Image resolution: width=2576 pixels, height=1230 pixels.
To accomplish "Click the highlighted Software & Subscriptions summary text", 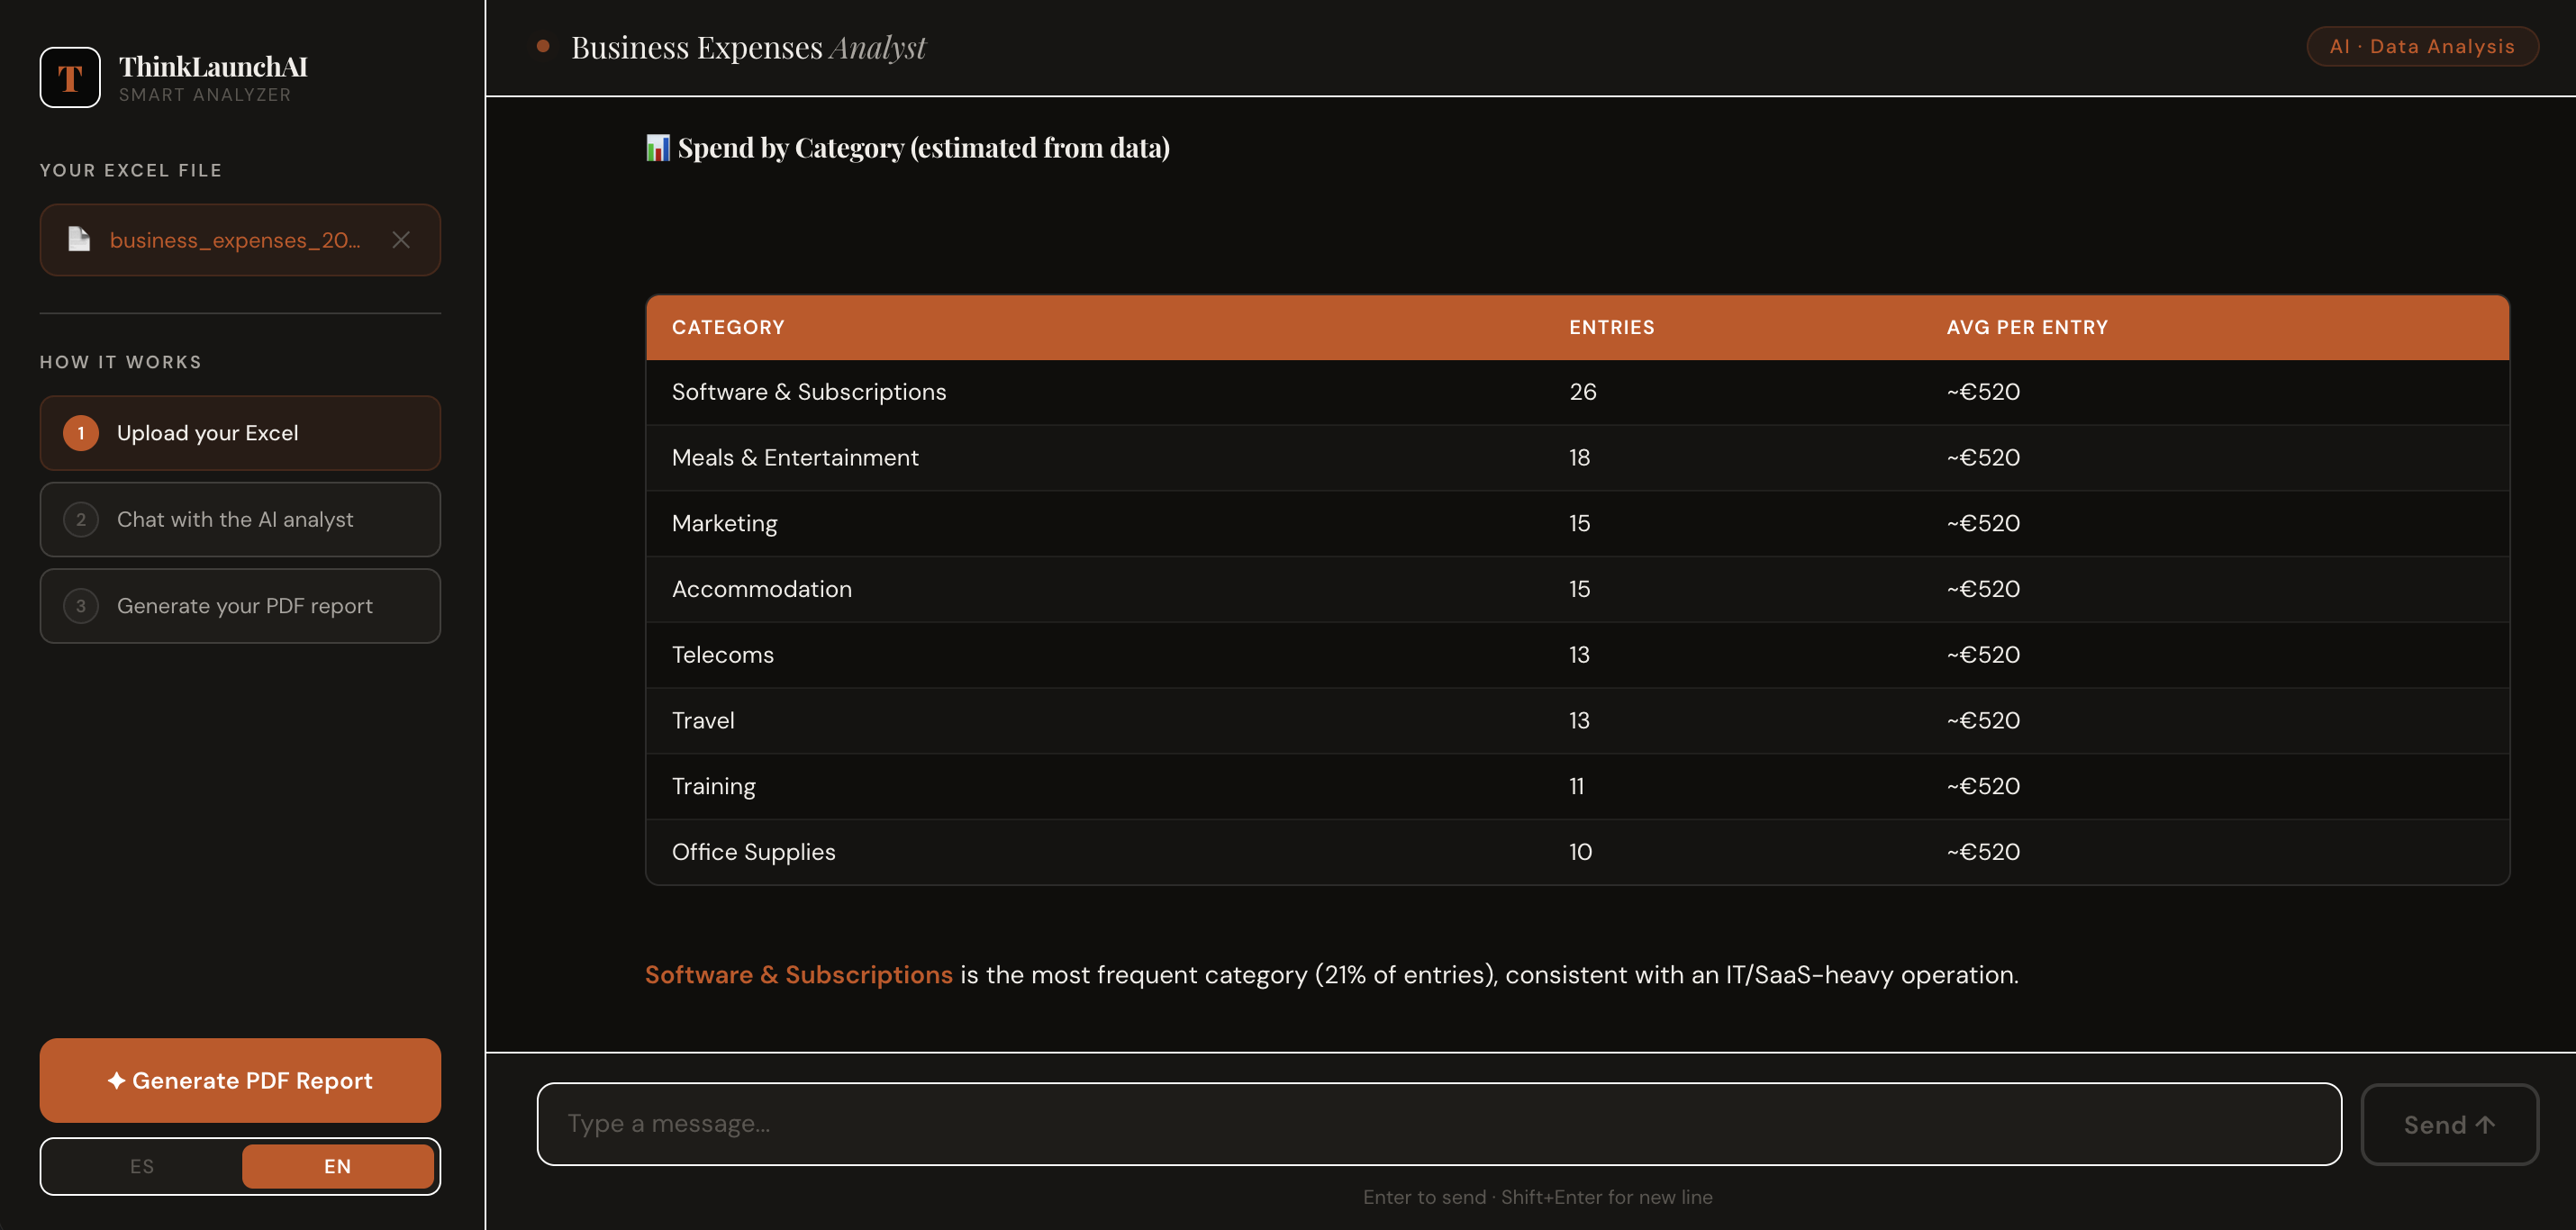I will click(x=798, y=975).
